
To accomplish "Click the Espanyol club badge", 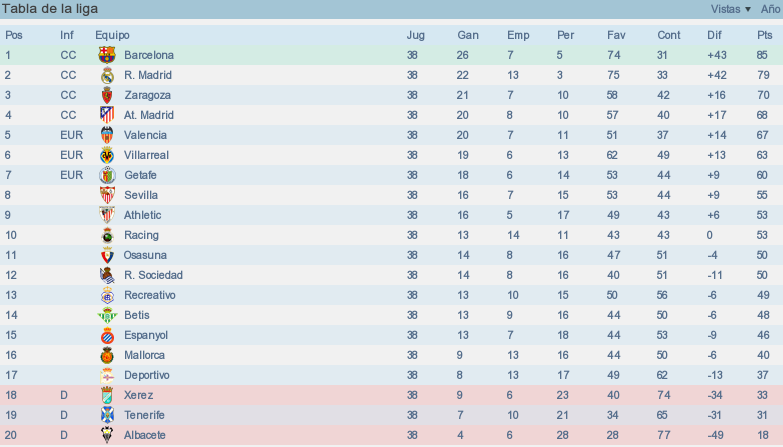I will click(x=107, y=335).
